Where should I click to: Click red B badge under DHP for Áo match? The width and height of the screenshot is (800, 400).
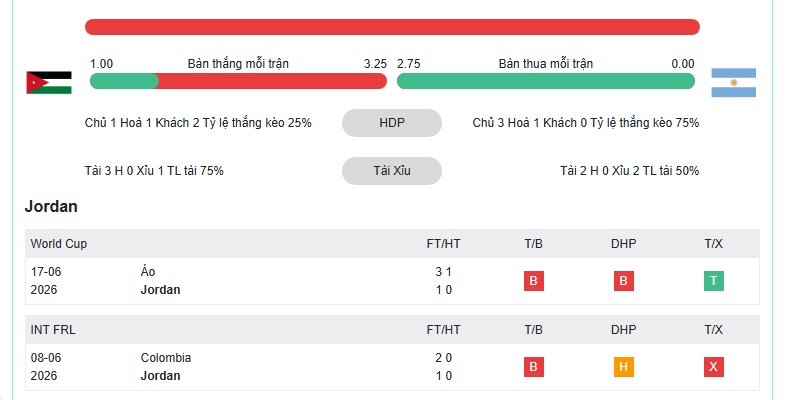(623, 281)
